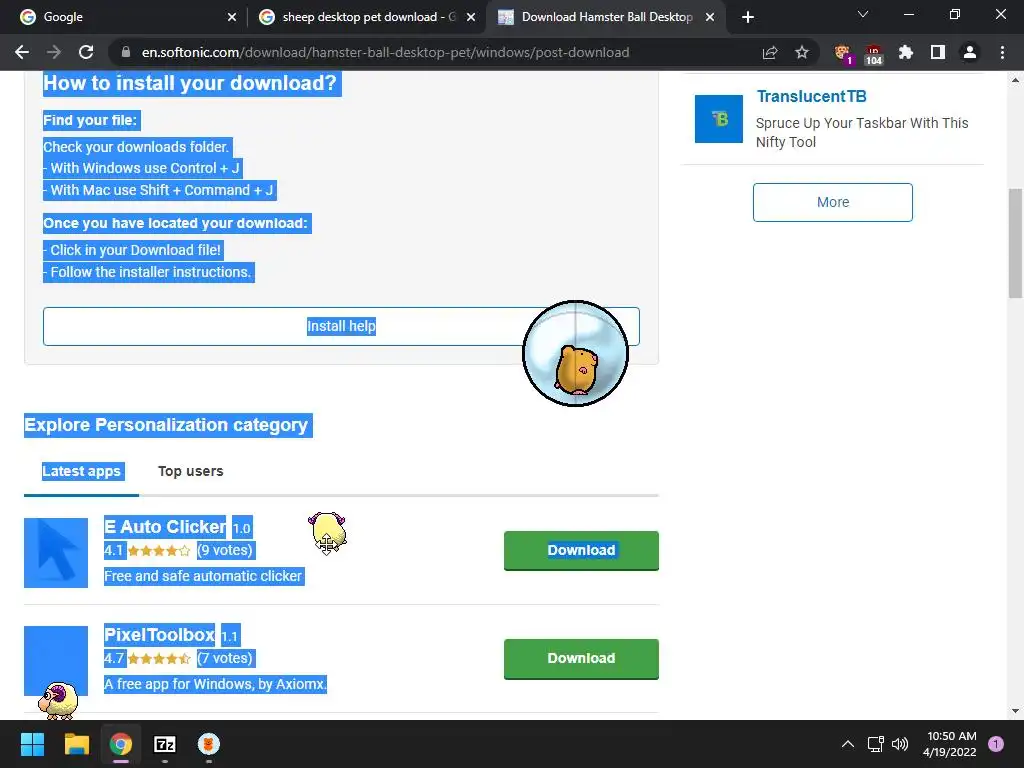
Task: Open the volume tray icon
Action: [900, 744]
